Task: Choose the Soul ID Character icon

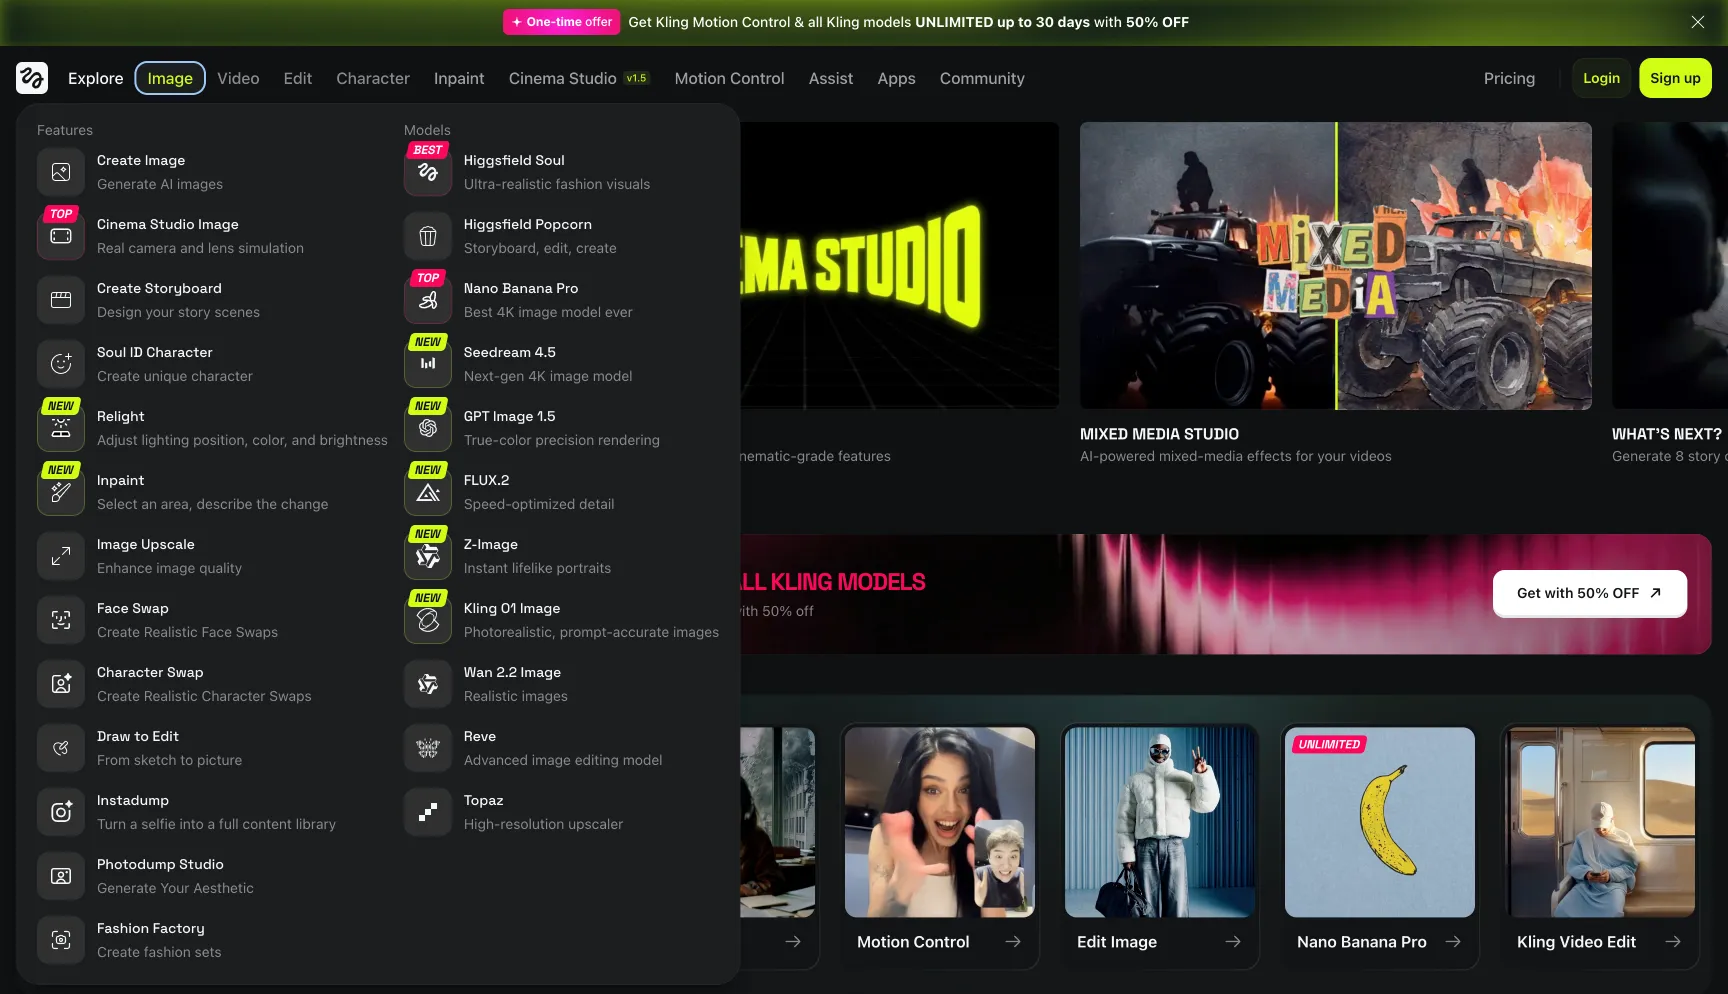Action: [61, 364]
